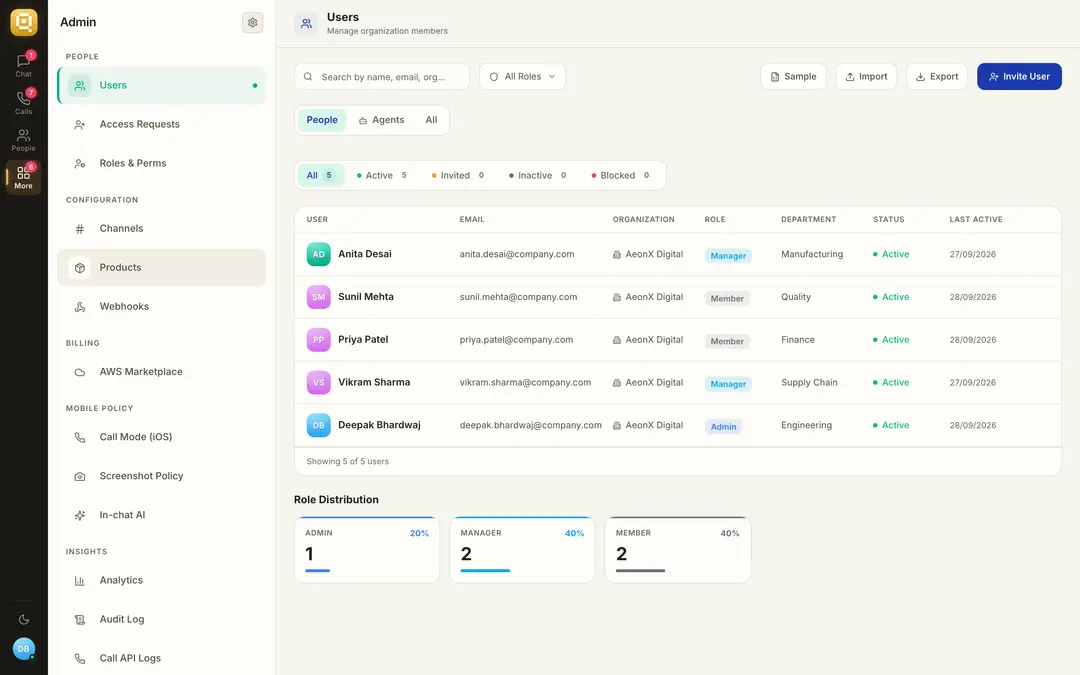Open the app logo in the top-left corner
1080x675 pixels.
23,22
